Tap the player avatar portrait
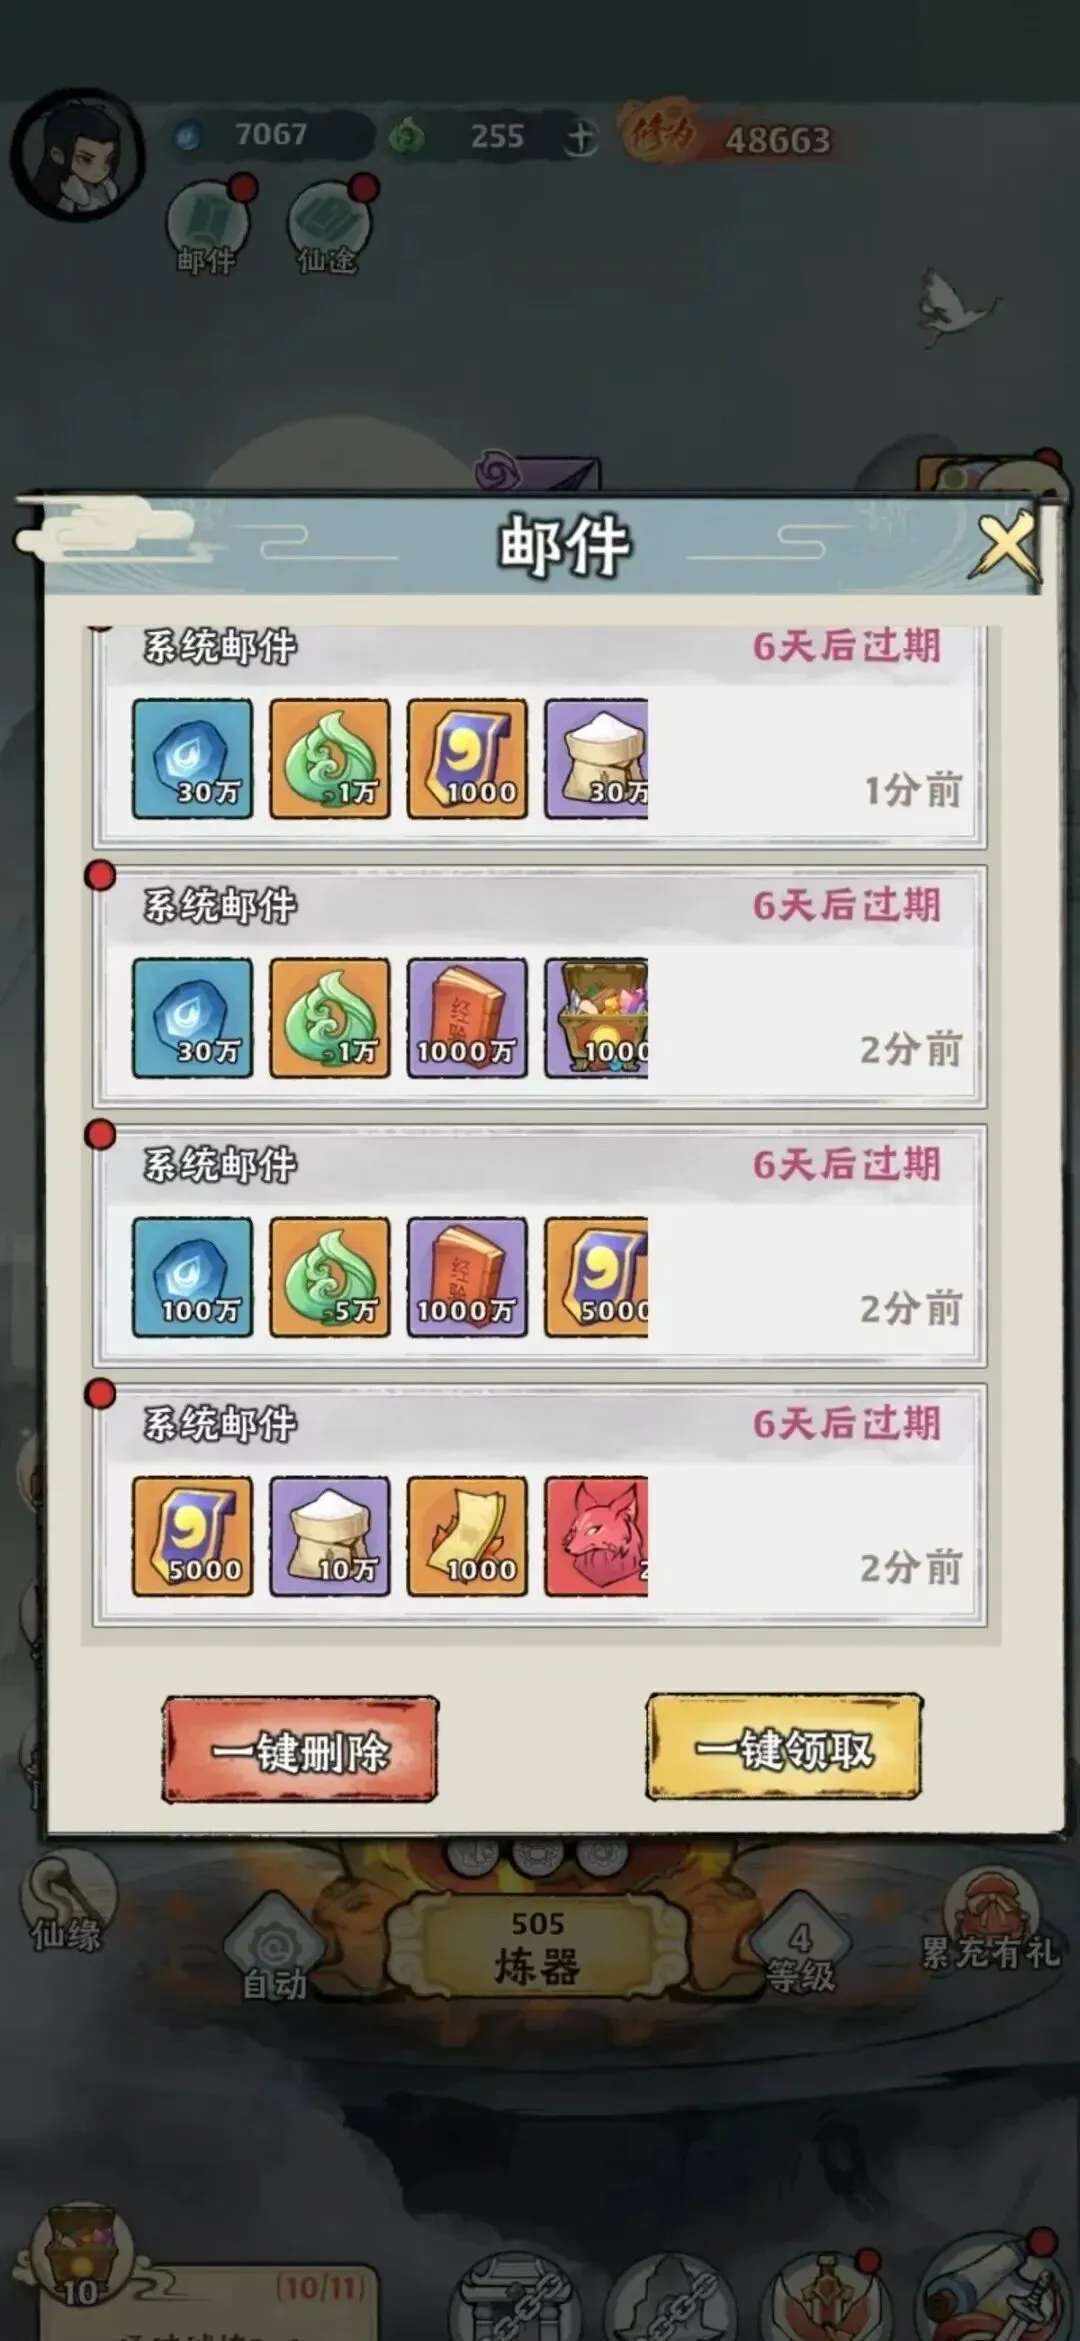The width and height of the screenshot is (1080, 2341). point(78,155)
